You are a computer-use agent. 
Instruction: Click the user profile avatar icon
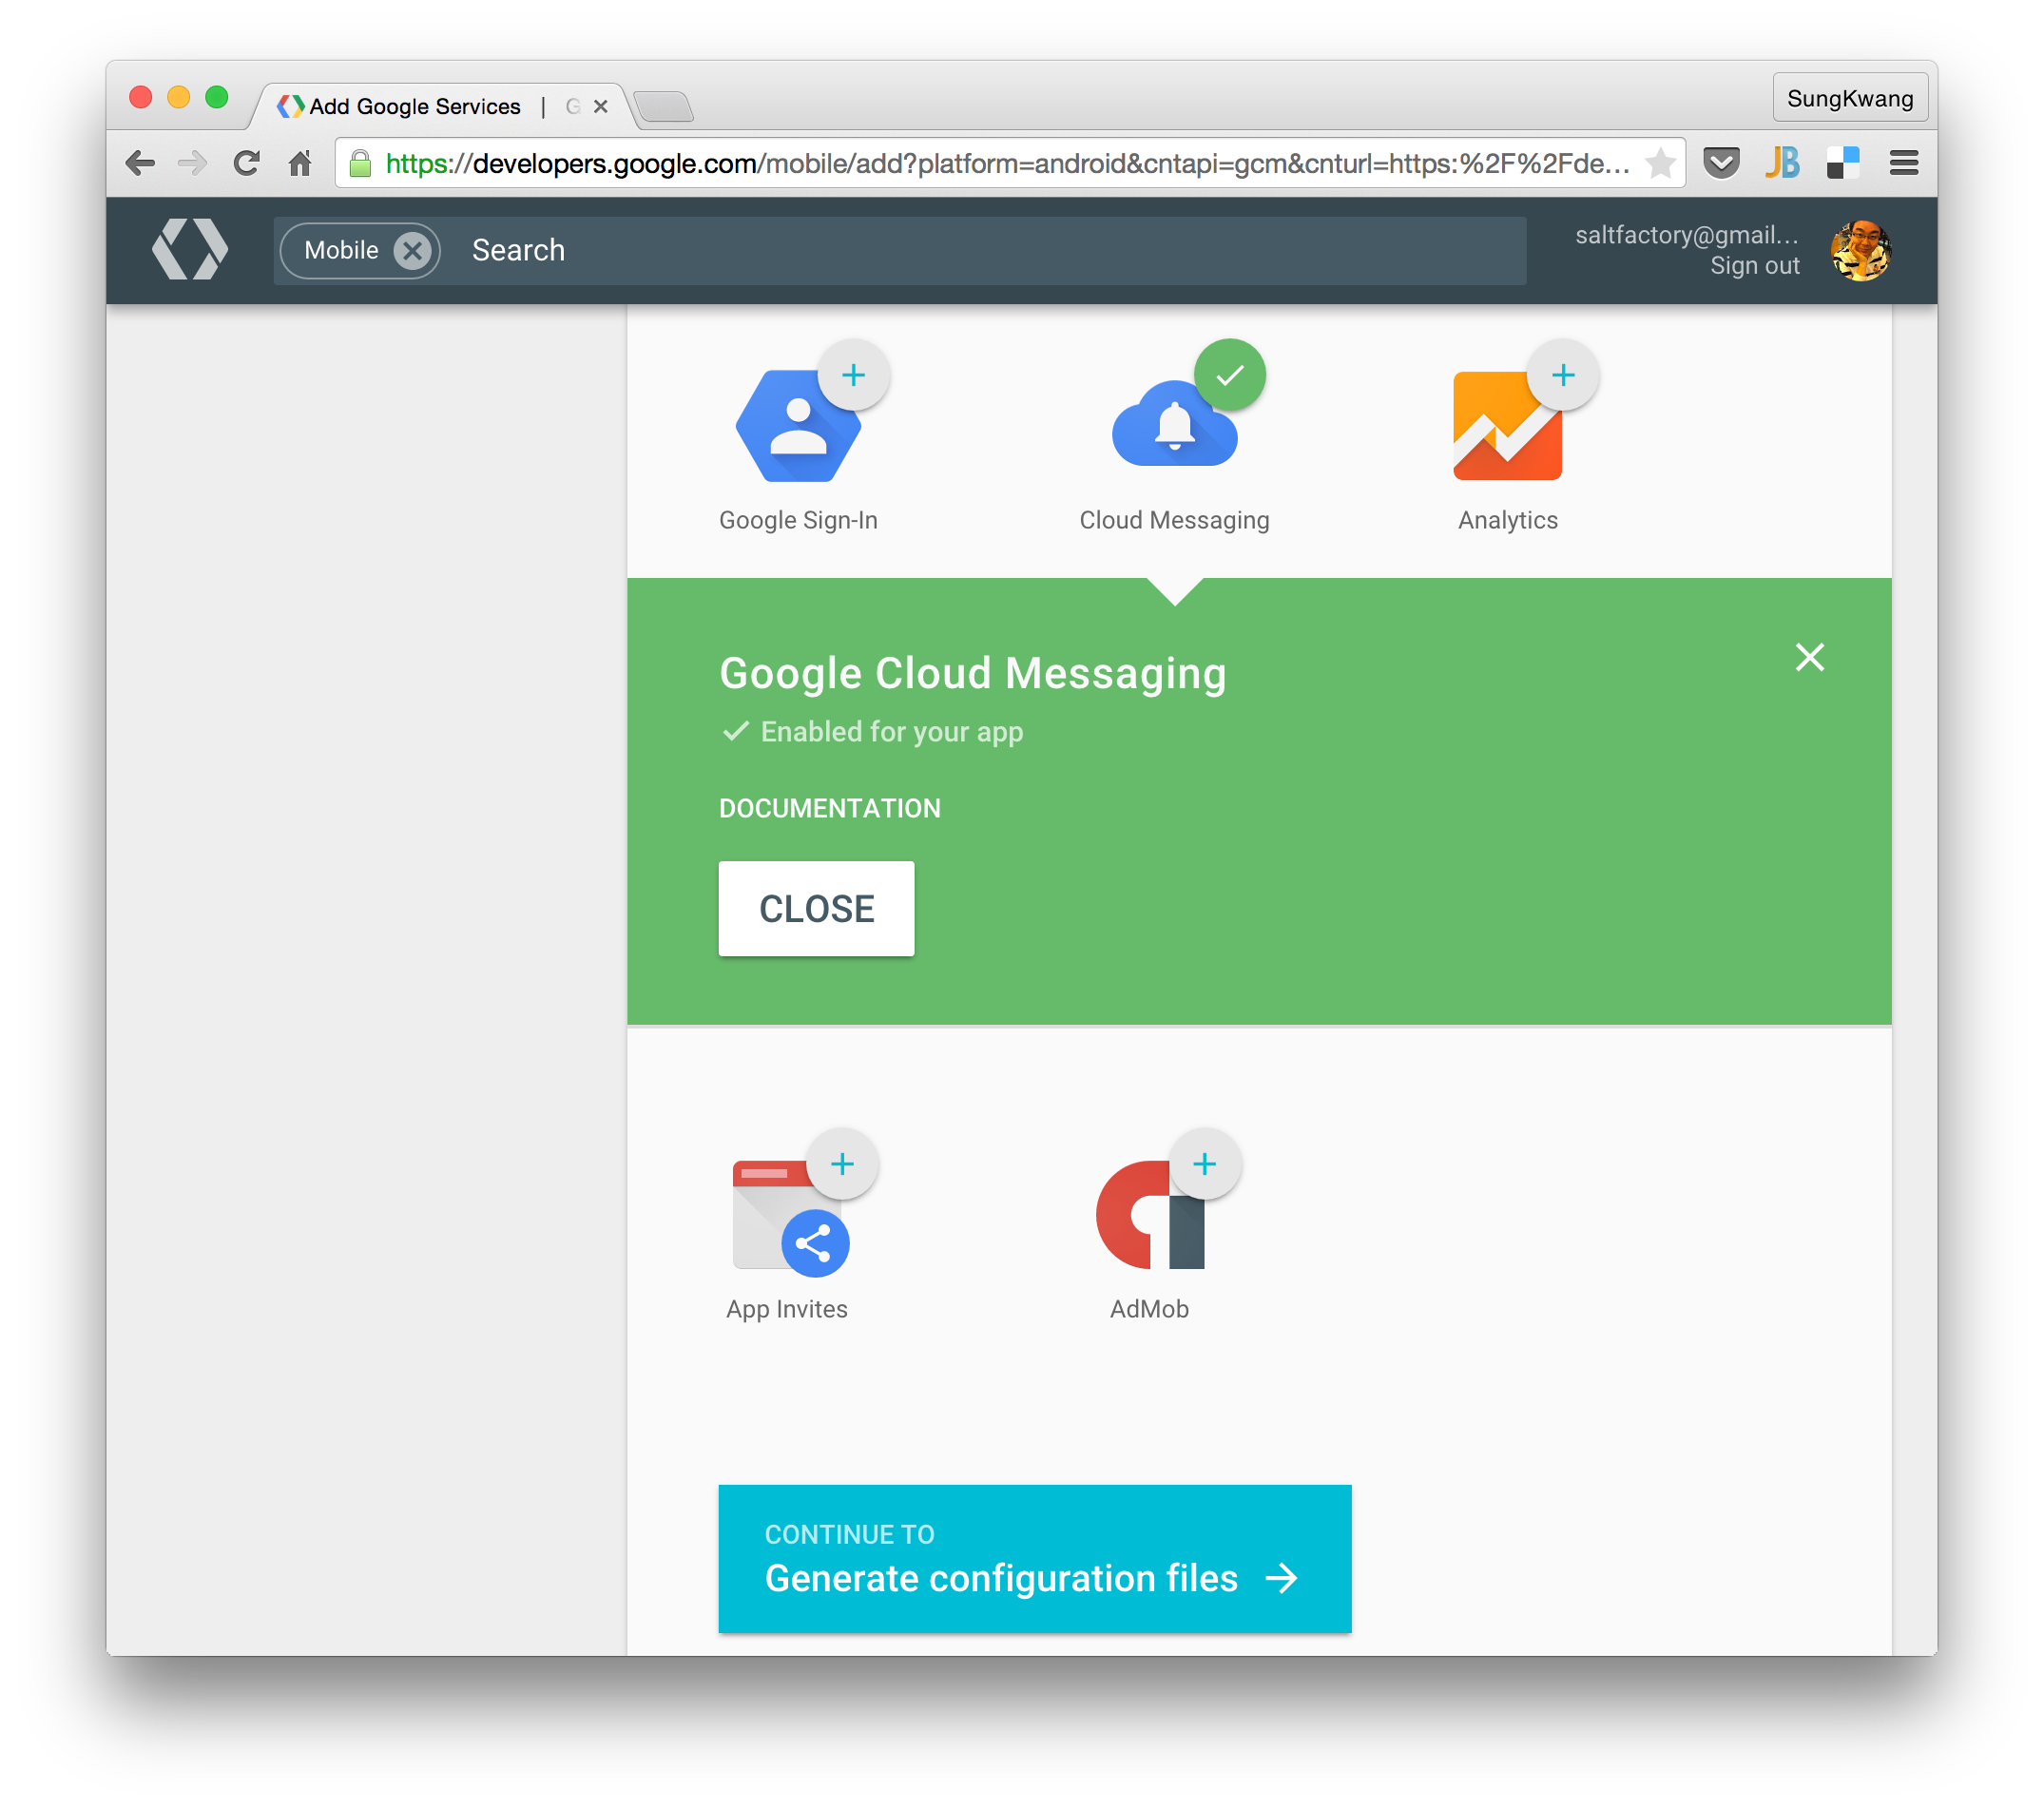click(x=1859, y=248)
